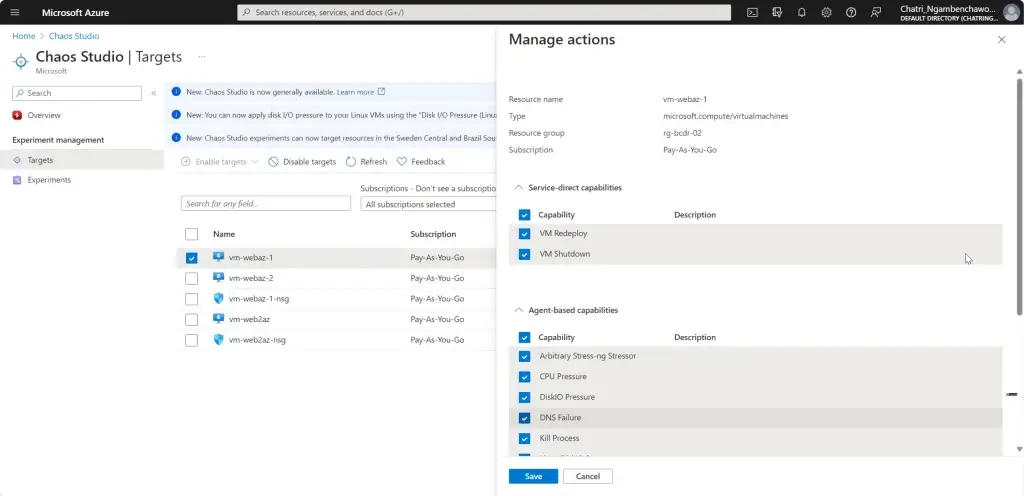
Task: Open the notifications bell
Action: tap(802, 12)
